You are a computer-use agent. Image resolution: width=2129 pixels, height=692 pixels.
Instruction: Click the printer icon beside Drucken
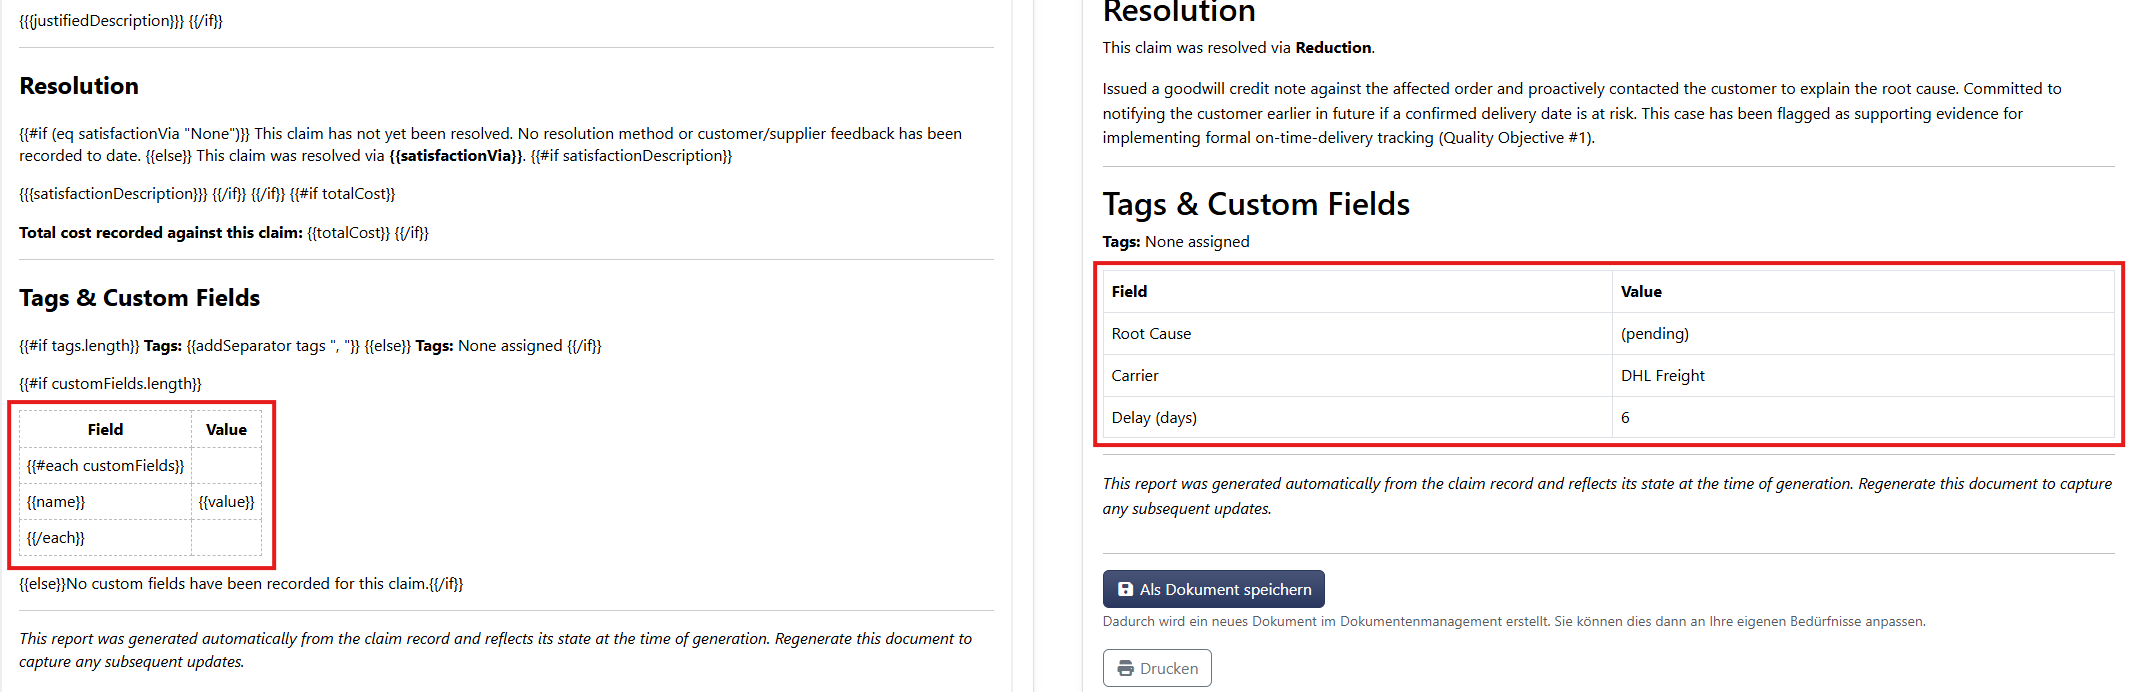tap(1126, 668)
